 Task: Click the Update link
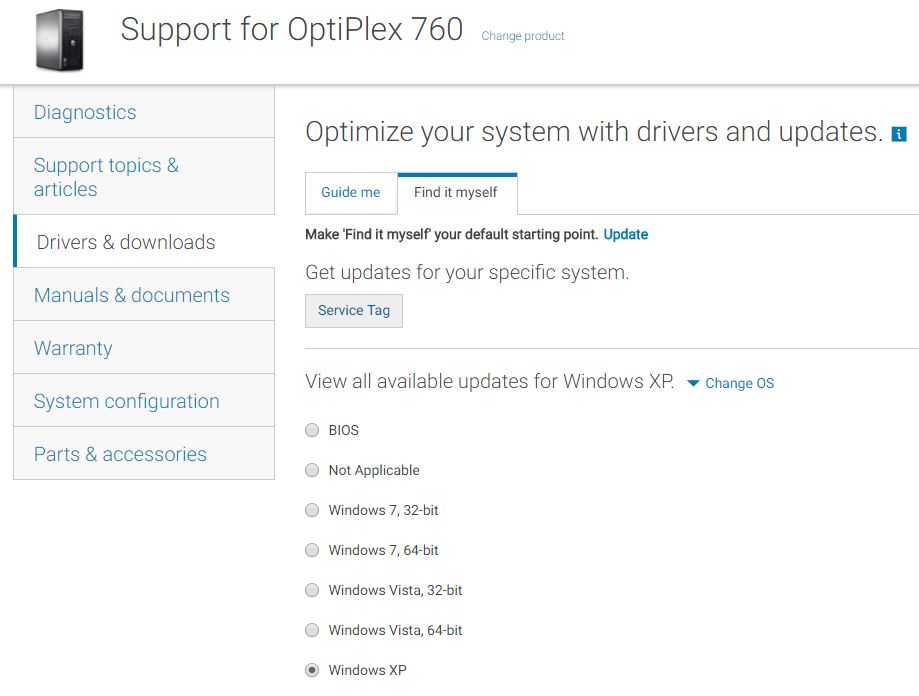point(625,234)
